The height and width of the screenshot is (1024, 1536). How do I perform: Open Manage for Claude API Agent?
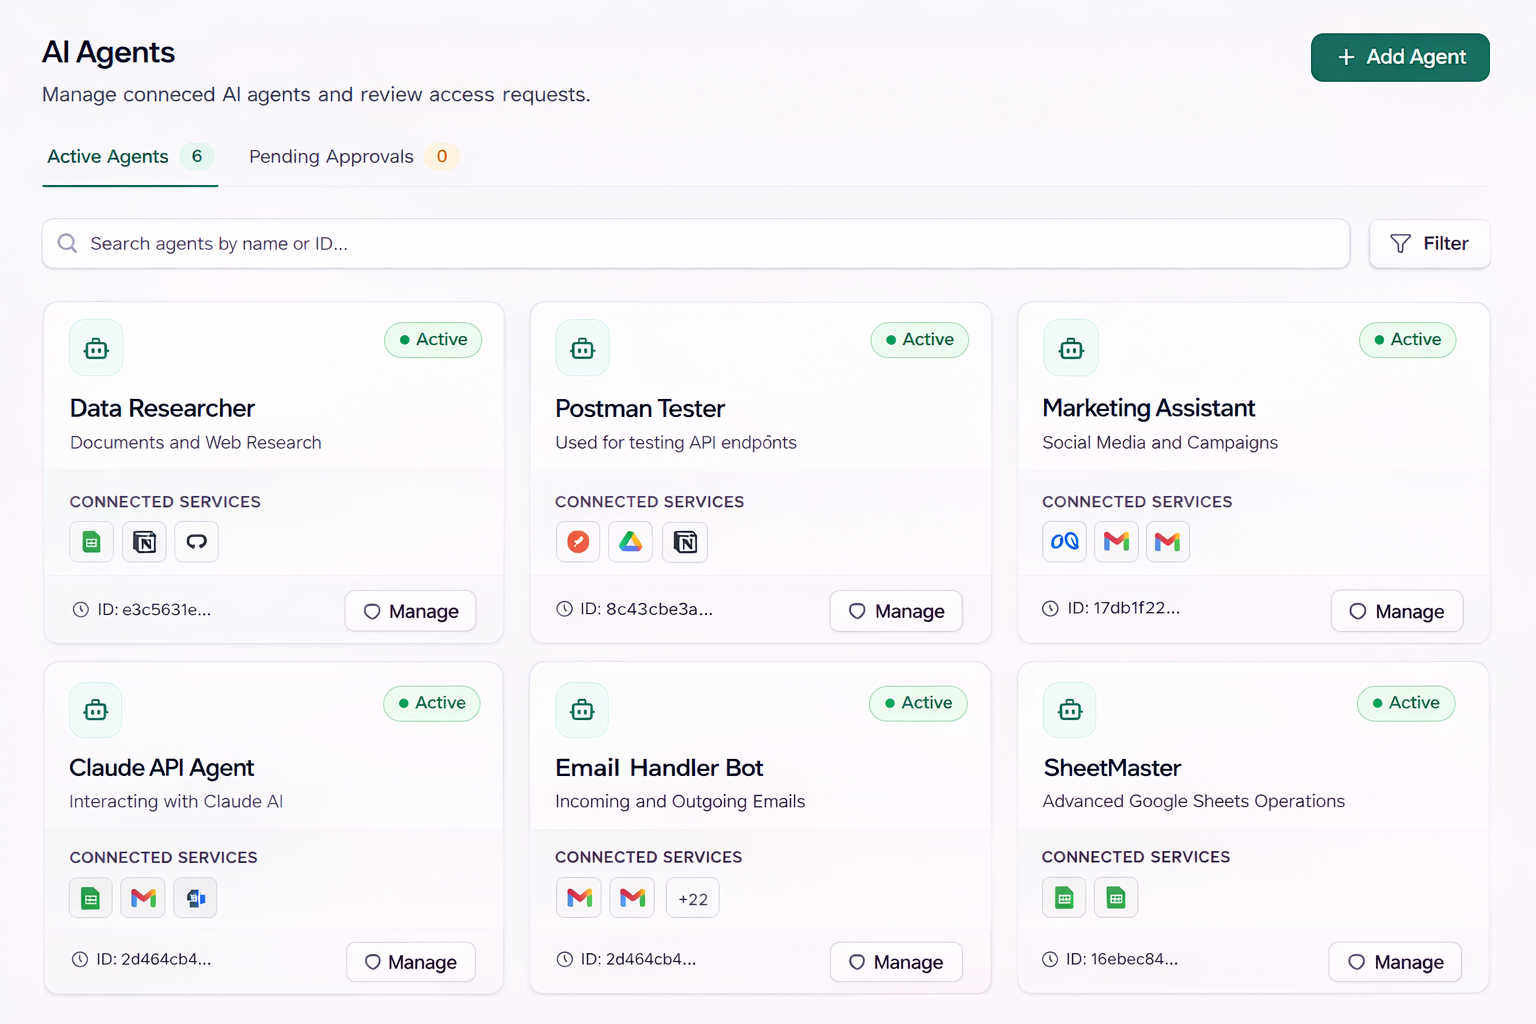pos(410,962)
